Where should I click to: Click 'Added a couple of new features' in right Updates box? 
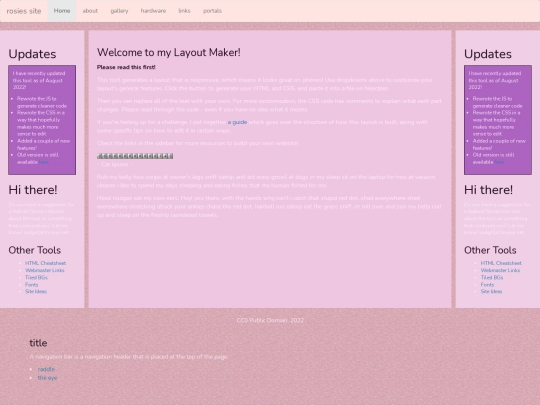[499, 144]
